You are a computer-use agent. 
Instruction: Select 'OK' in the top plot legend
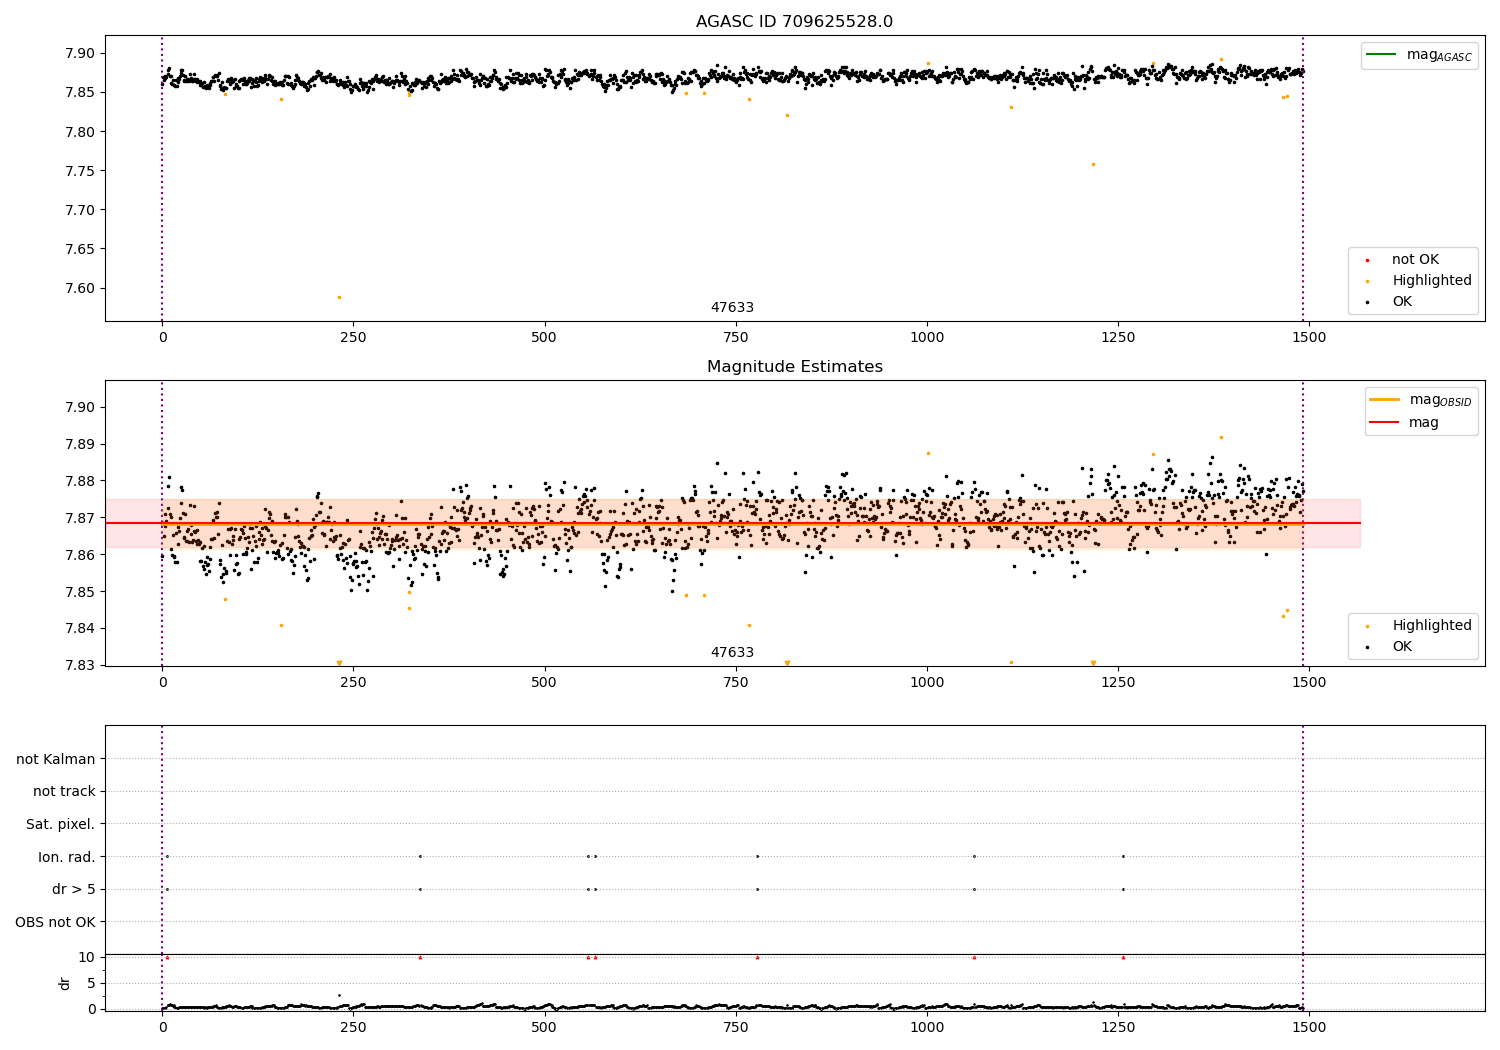click(x=1402, y=302)
